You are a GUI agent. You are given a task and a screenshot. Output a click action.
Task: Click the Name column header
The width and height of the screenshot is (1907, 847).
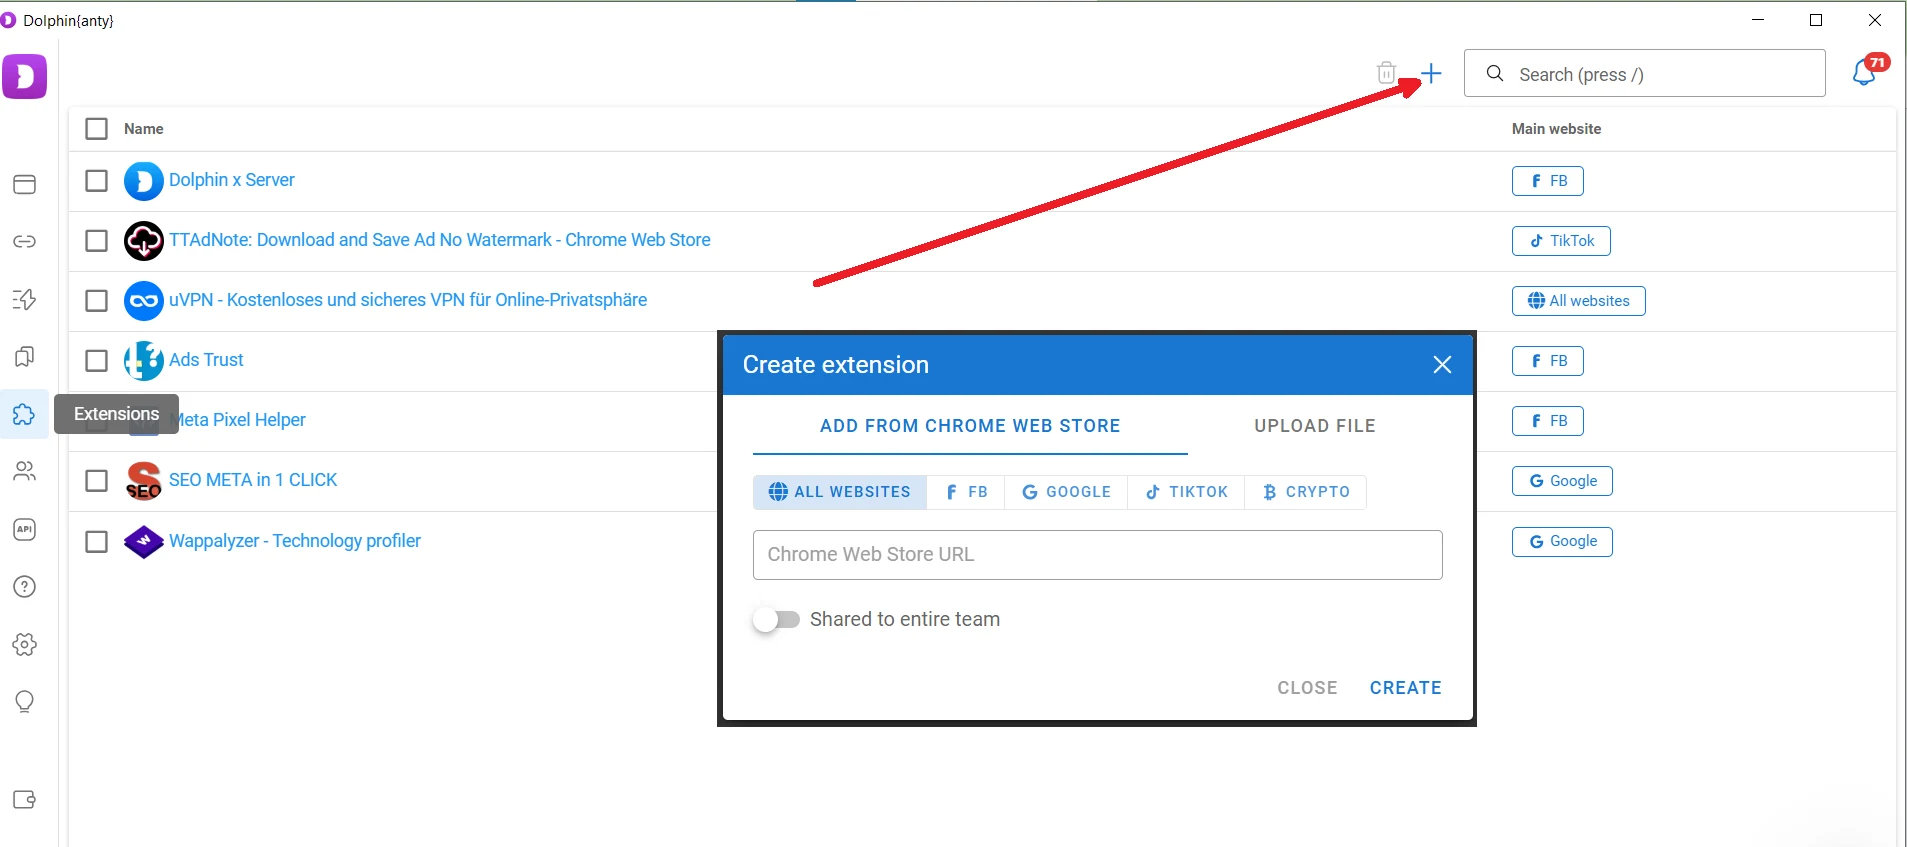point(144,129)
